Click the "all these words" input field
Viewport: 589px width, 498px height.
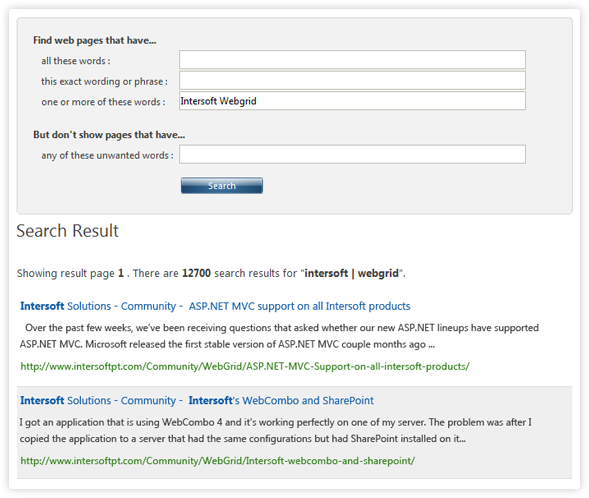pyautogui.click(x=352, y=60)
